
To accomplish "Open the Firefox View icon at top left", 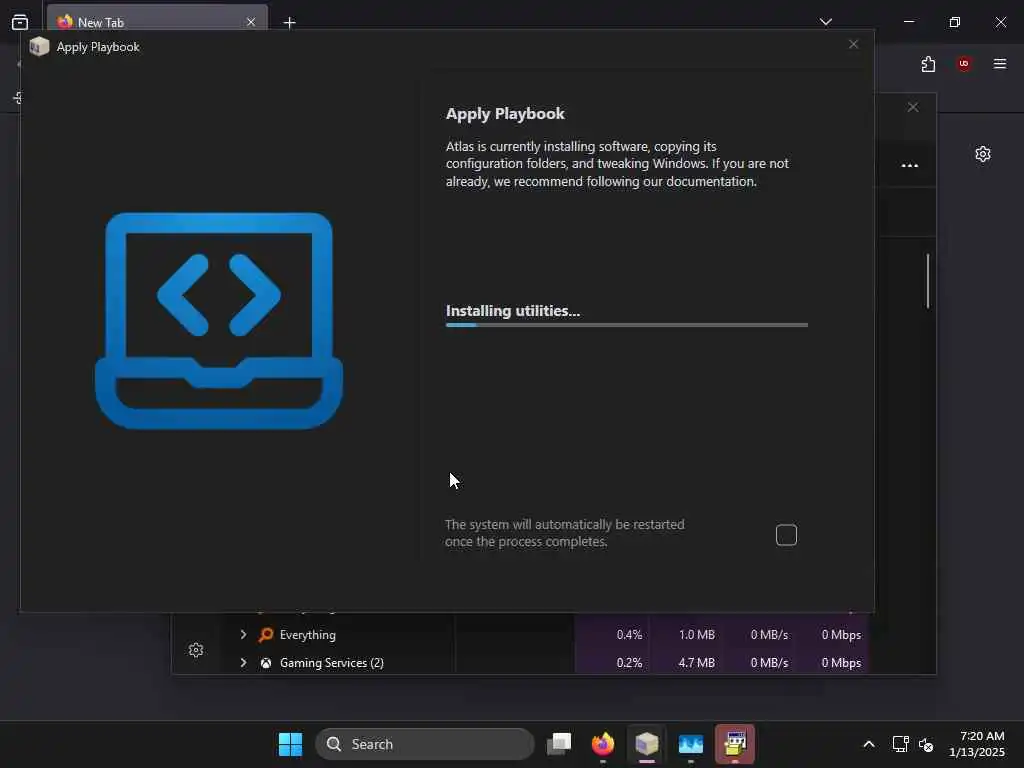I will pyautogui.click(x=20, y=22).
